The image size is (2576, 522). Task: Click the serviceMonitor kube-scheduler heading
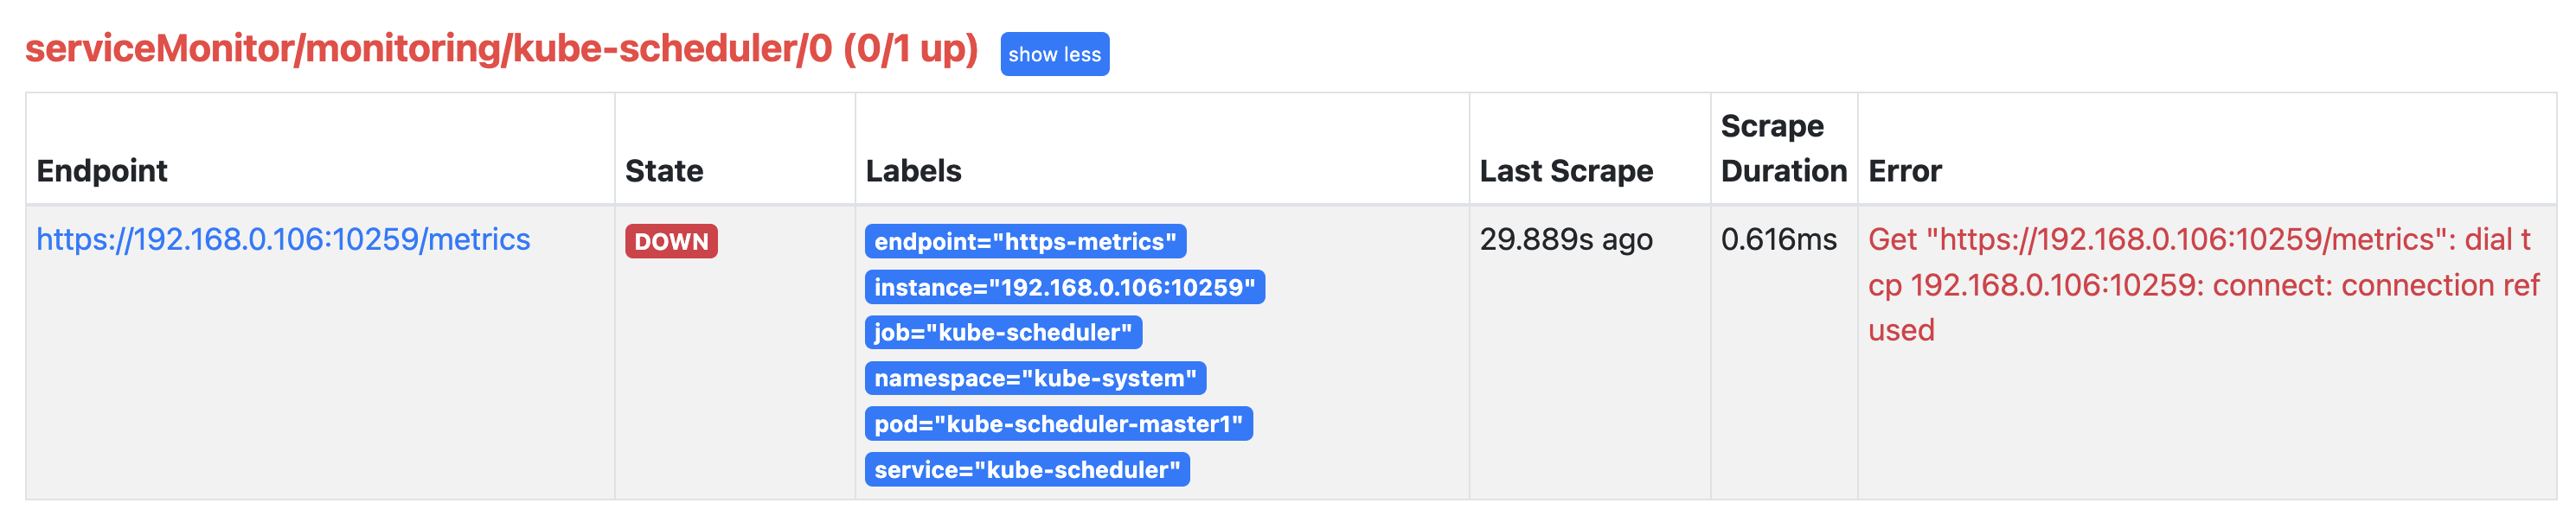501,48
